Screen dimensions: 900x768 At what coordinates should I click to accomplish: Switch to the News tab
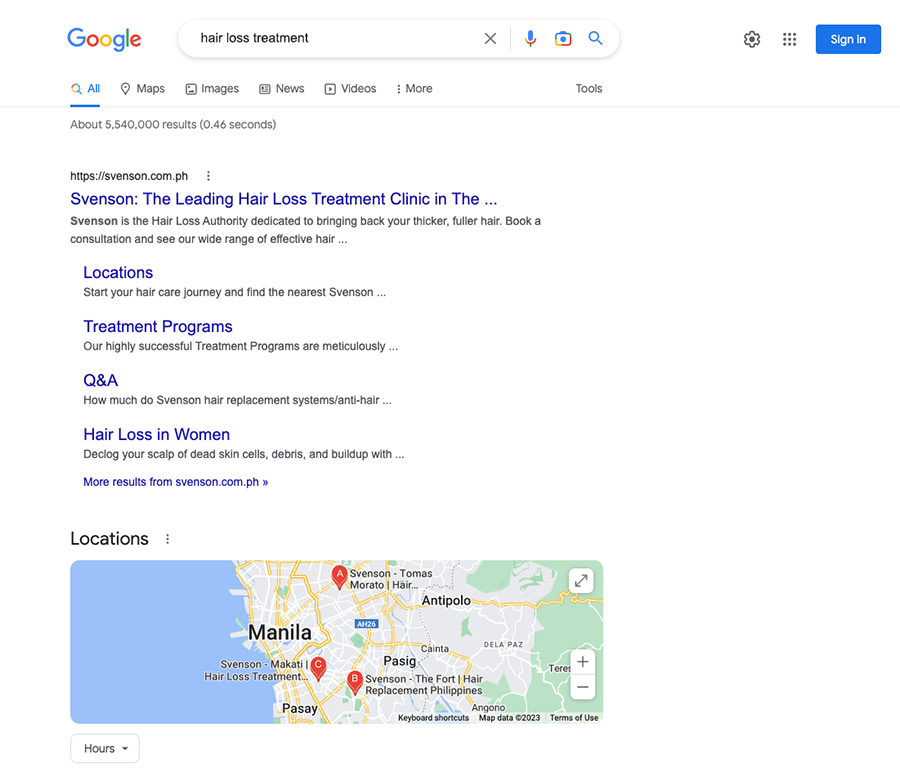pos(281,89)
